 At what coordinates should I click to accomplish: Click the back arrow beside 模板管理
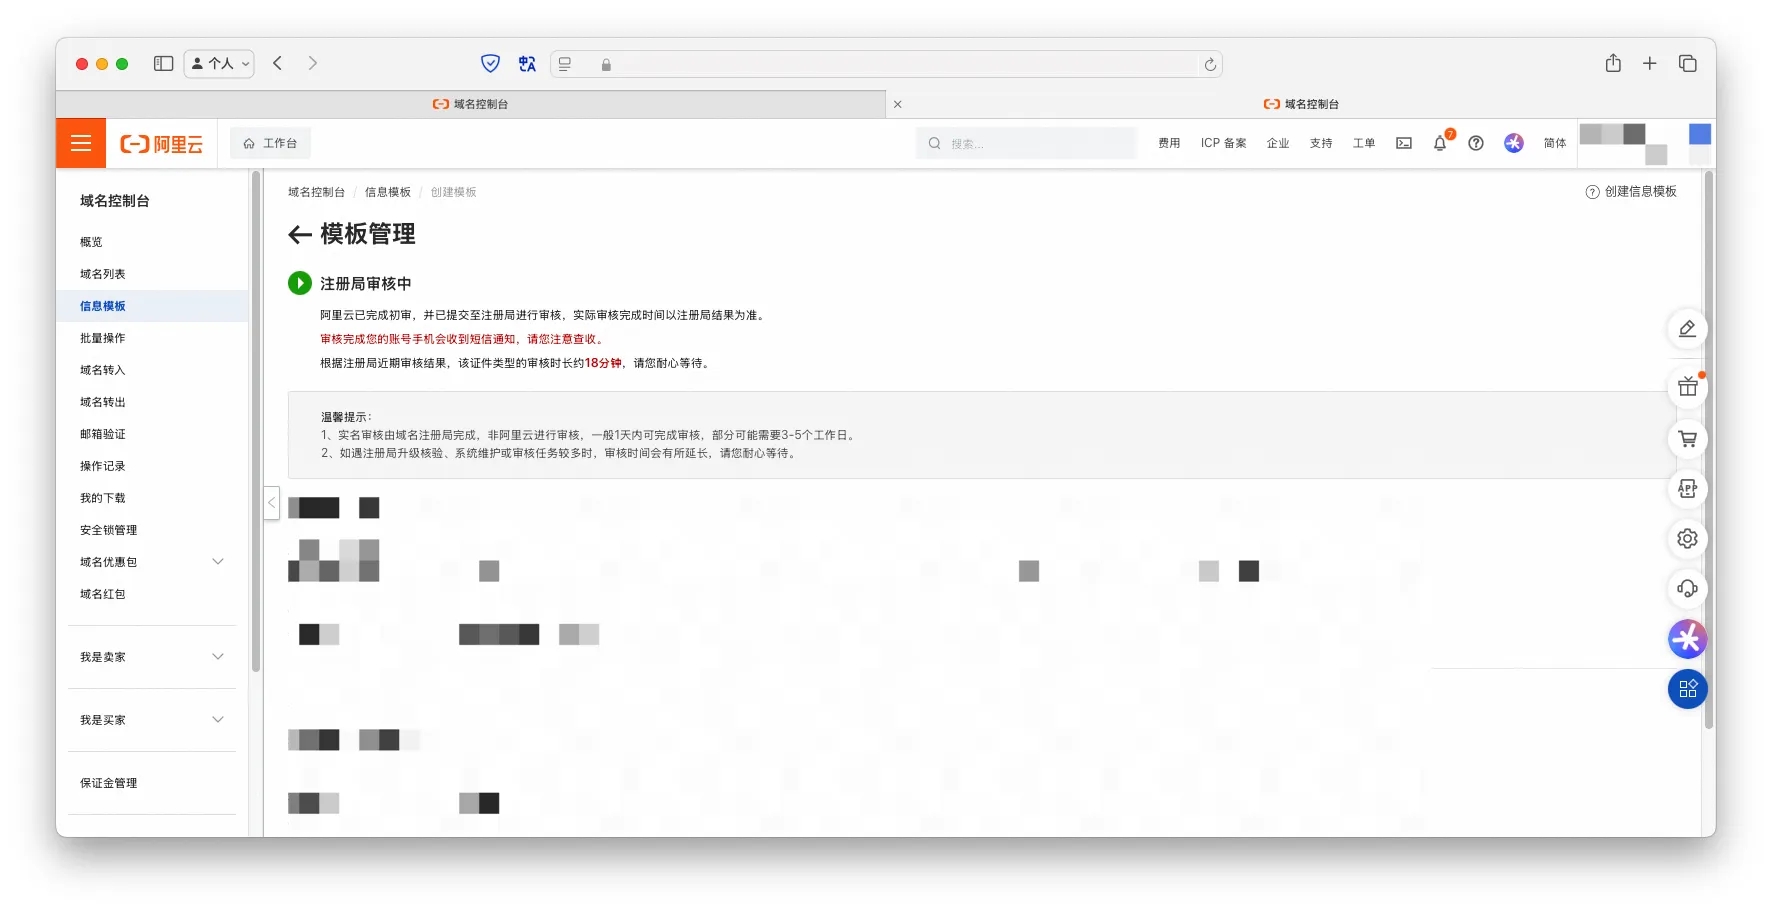(299, 235)
